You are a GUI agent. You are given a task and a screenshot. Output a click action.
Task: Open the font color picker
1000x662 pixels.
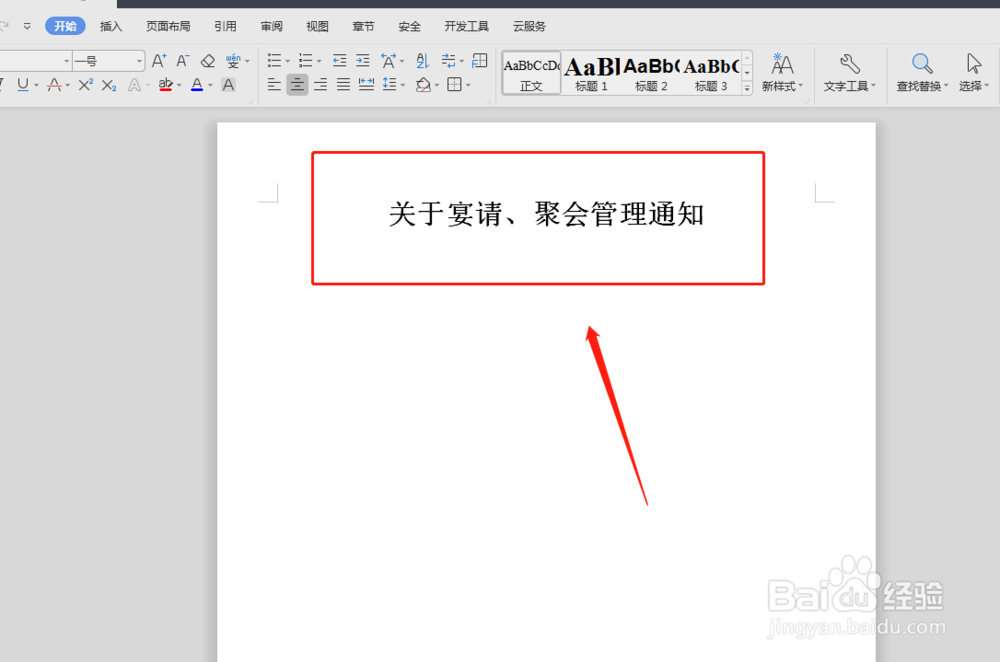point(198,85)
